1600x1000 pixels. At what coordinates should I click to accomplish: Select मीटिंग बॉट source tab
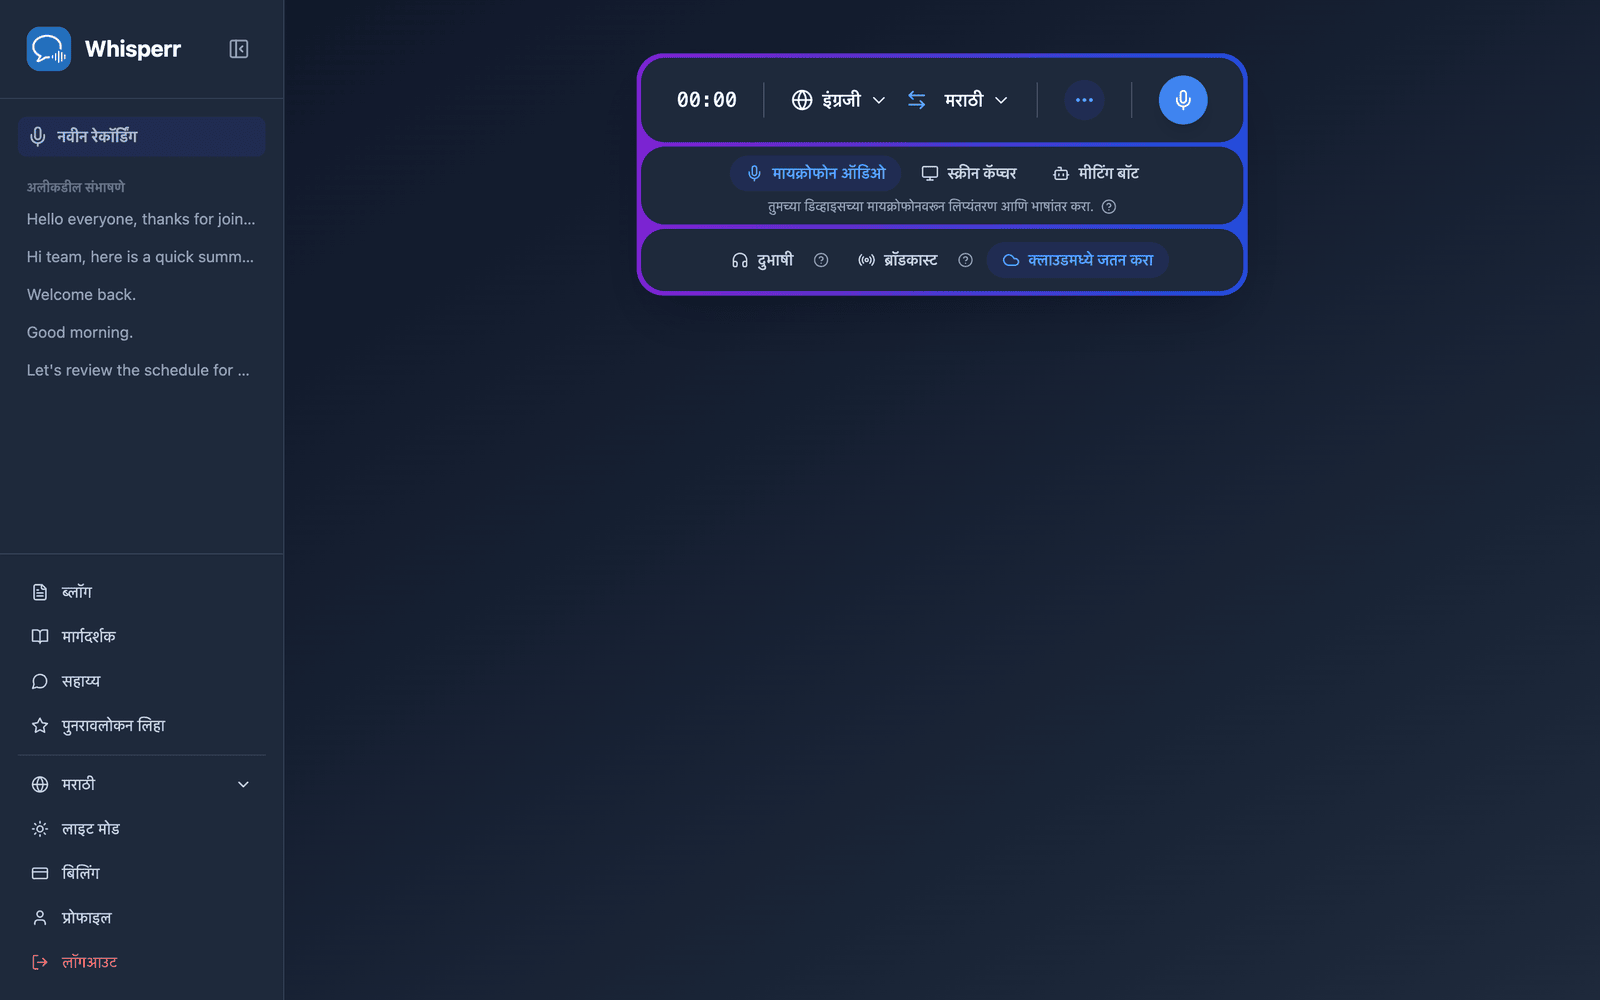point(1096,173)
